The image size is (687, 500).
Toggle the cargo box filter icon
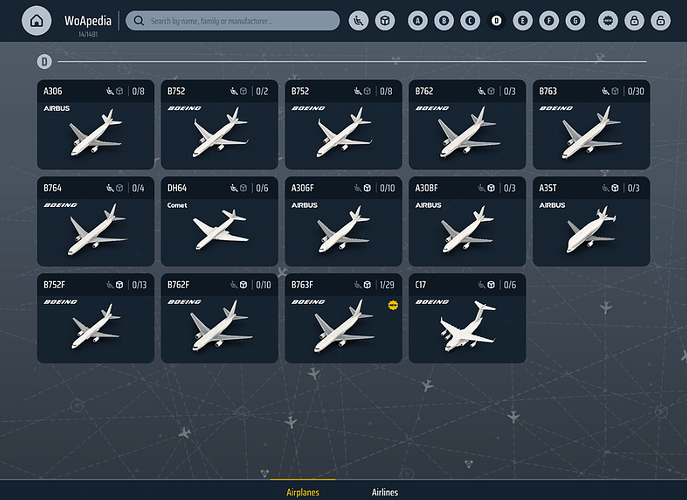click(385, 20)
